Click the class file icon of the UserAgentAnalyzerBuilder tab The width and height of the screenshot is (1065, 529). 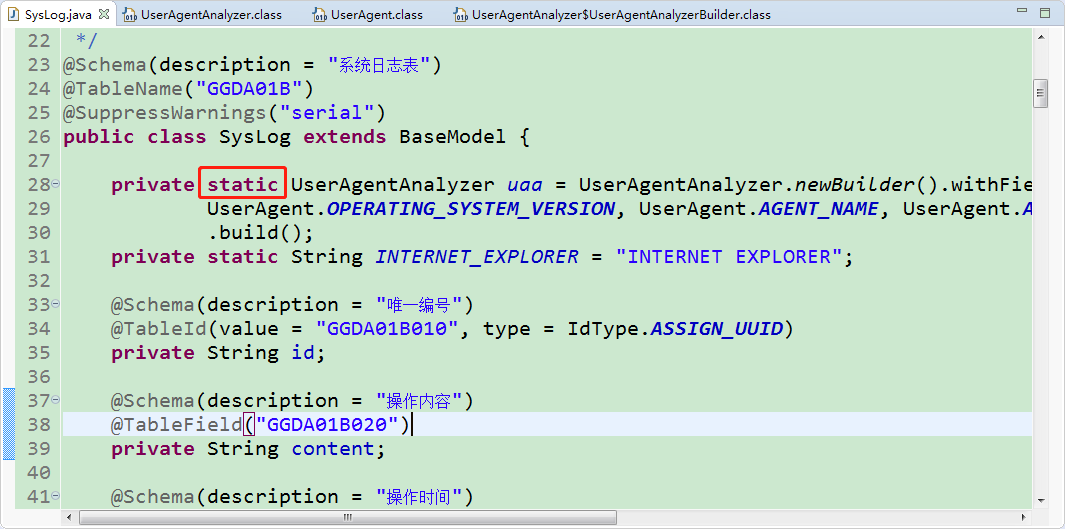461,14
